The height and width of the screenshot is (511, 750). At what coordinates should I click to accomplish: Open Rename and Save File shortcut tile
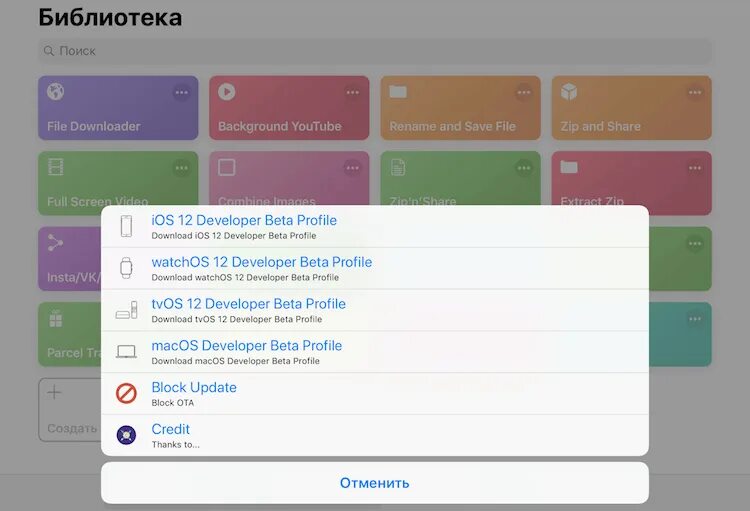coord(460,108)
